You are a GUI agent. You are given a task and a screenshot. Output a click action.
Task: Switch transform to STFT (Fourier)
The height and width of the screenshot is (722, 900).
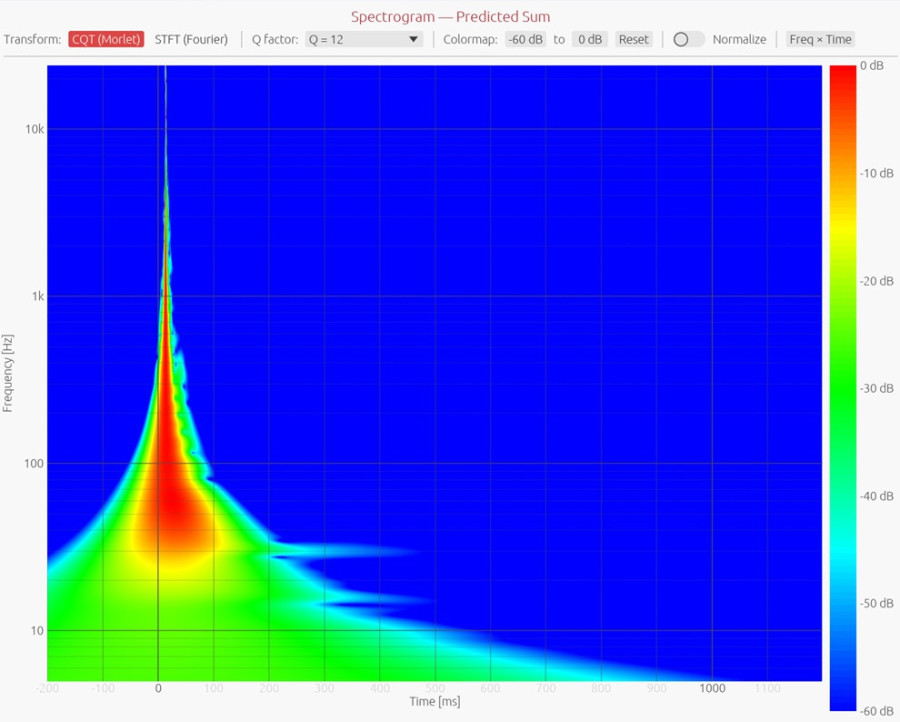tap(191, 40)
